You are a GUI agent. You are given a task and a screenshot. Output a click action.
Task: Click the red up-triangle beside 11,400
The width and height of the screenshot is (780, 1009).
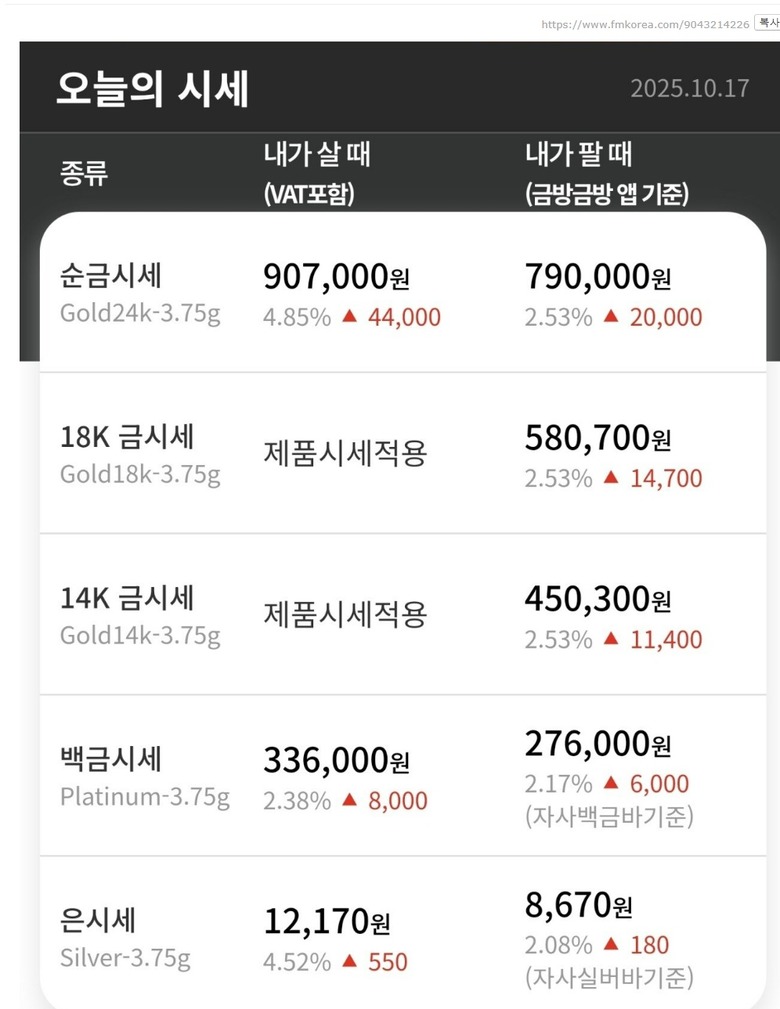point(611,639)
